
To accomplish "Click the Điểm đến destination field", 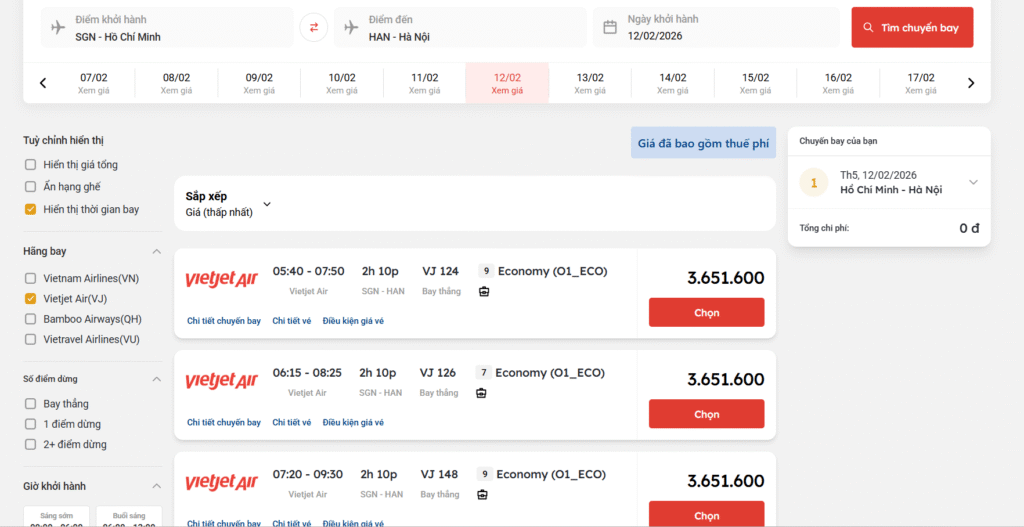I will tap(460, 28).
